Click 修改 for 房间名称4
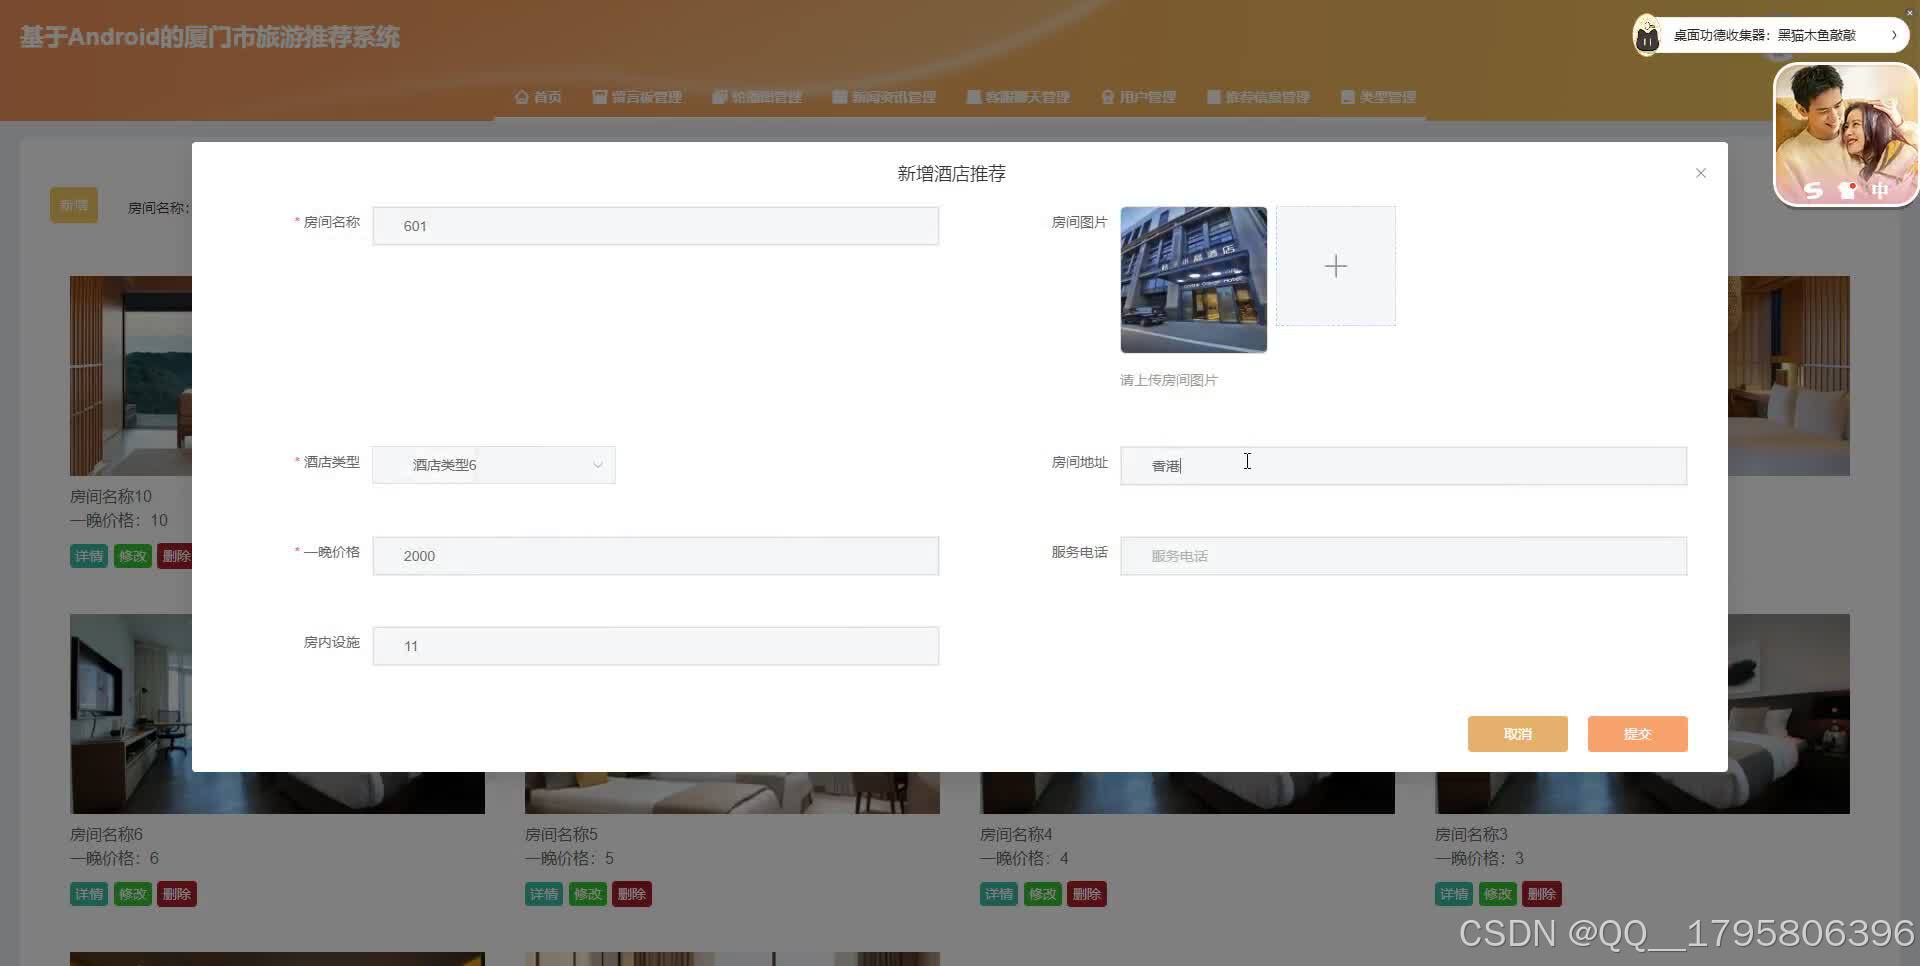Screen dimensions: 1920x966 [x=1043, y=894]
